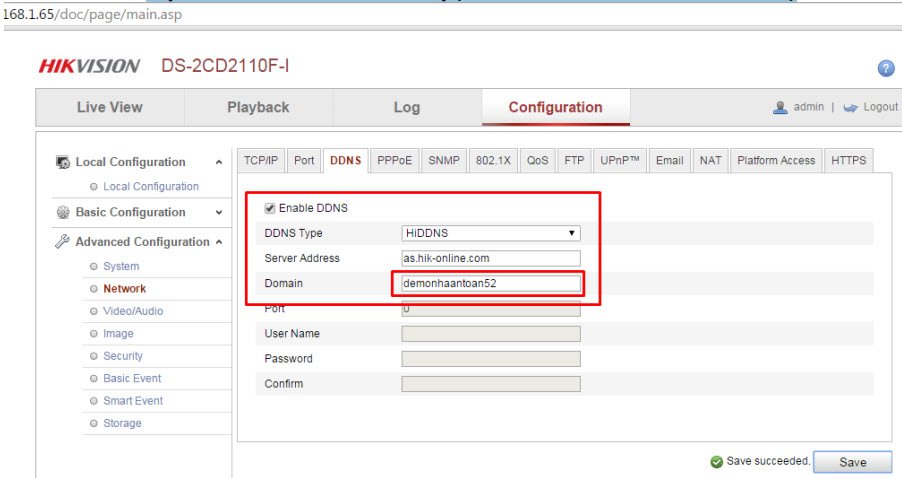Viewport: 902px width, 478px height.
Task: Click the blue help question mark icon
Action: coord(885,68)
